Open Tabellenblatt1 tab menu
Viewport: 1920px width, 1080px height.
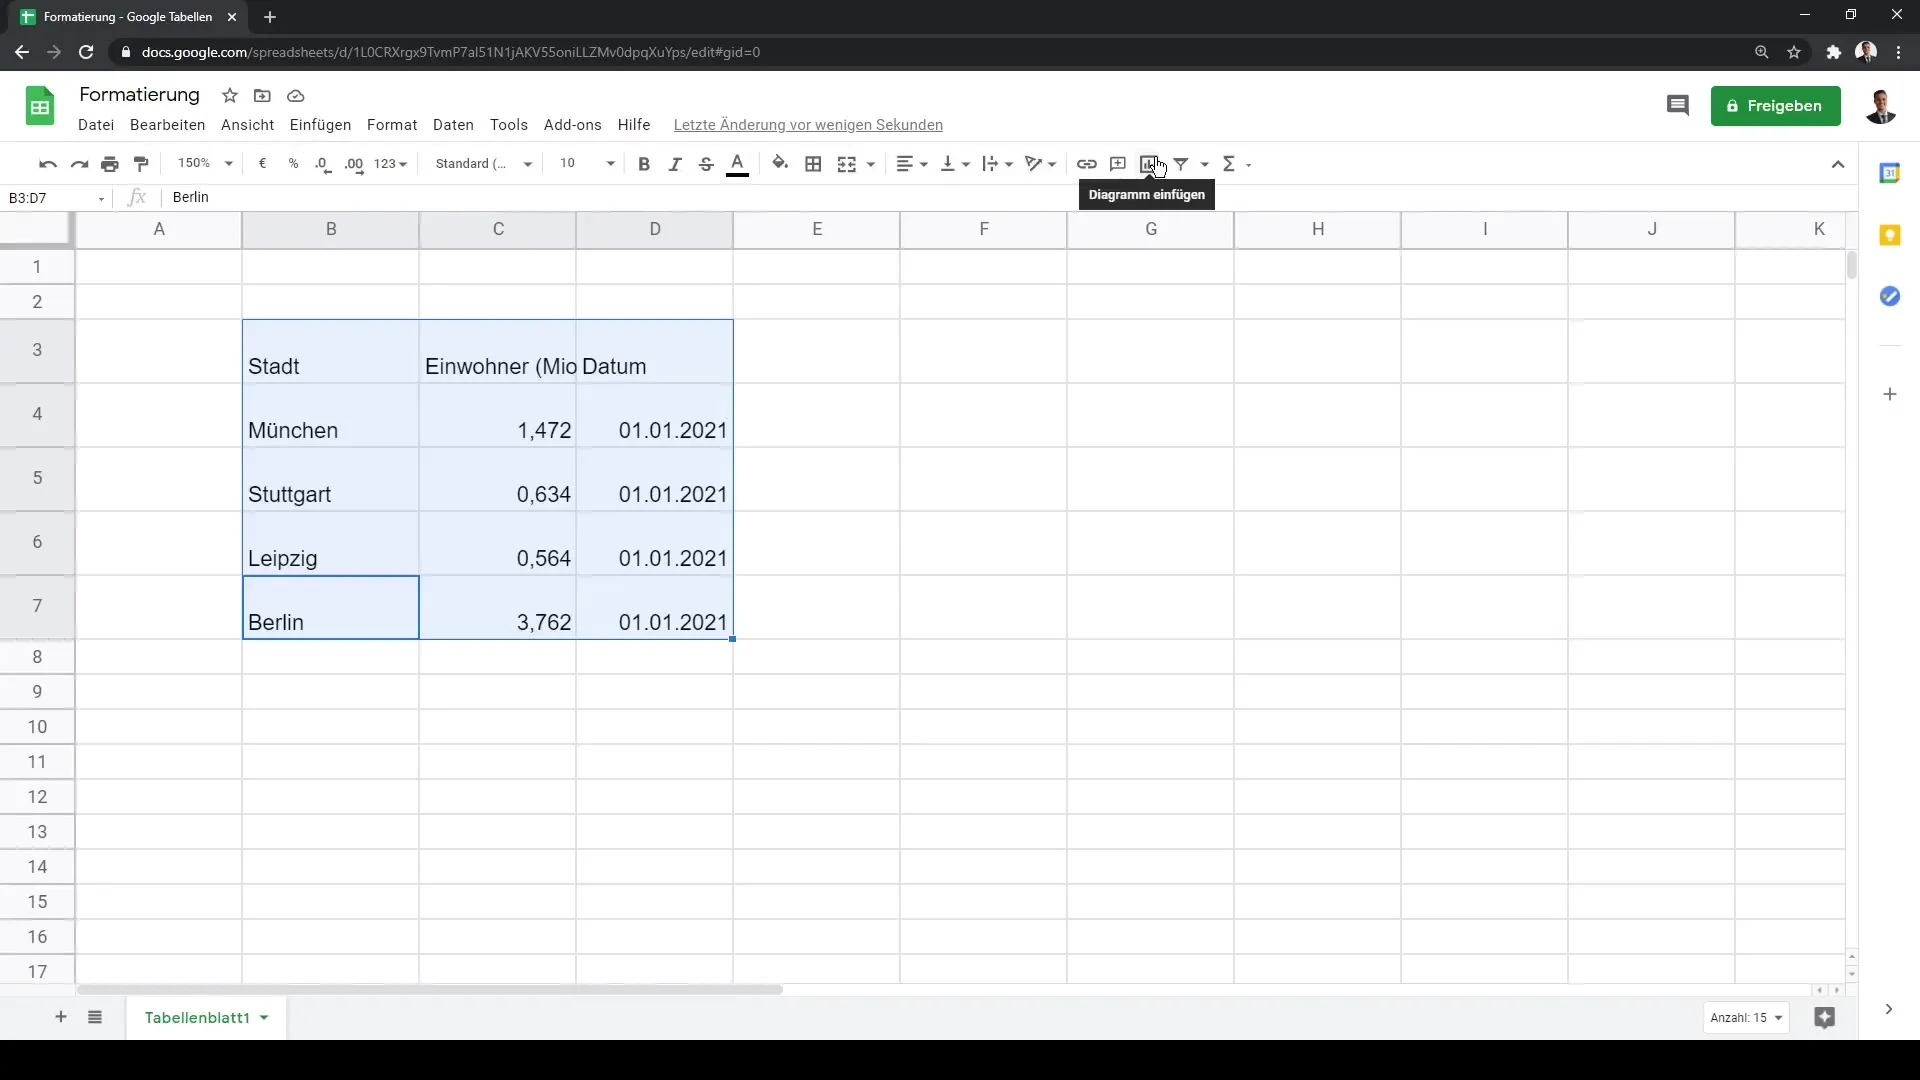click(x=264, y=1018)
